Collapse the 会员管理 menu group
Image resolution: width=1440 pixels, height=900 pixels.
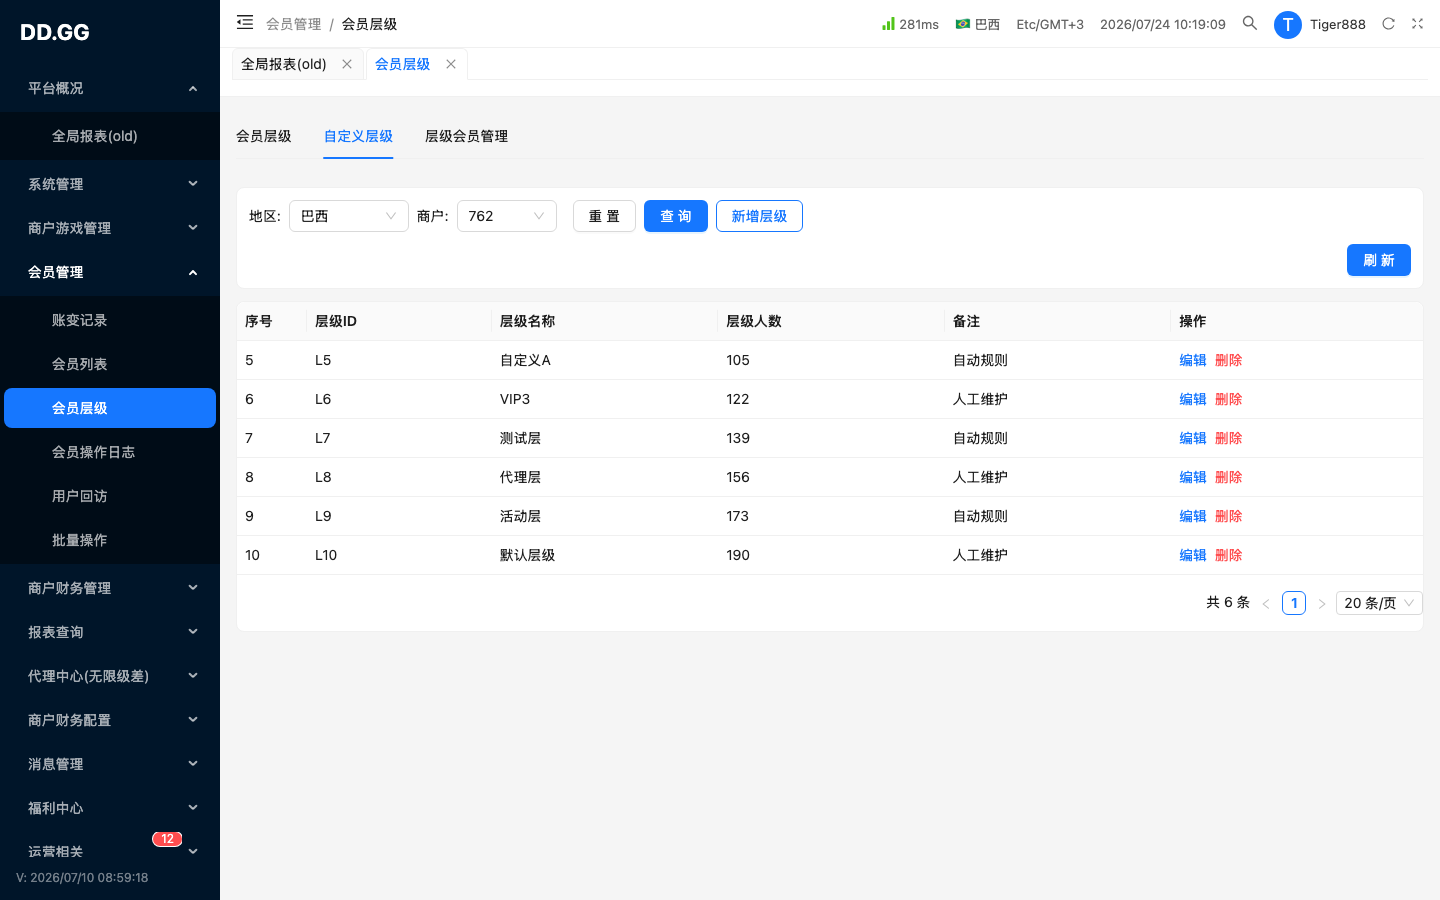[x=110, y=272]
